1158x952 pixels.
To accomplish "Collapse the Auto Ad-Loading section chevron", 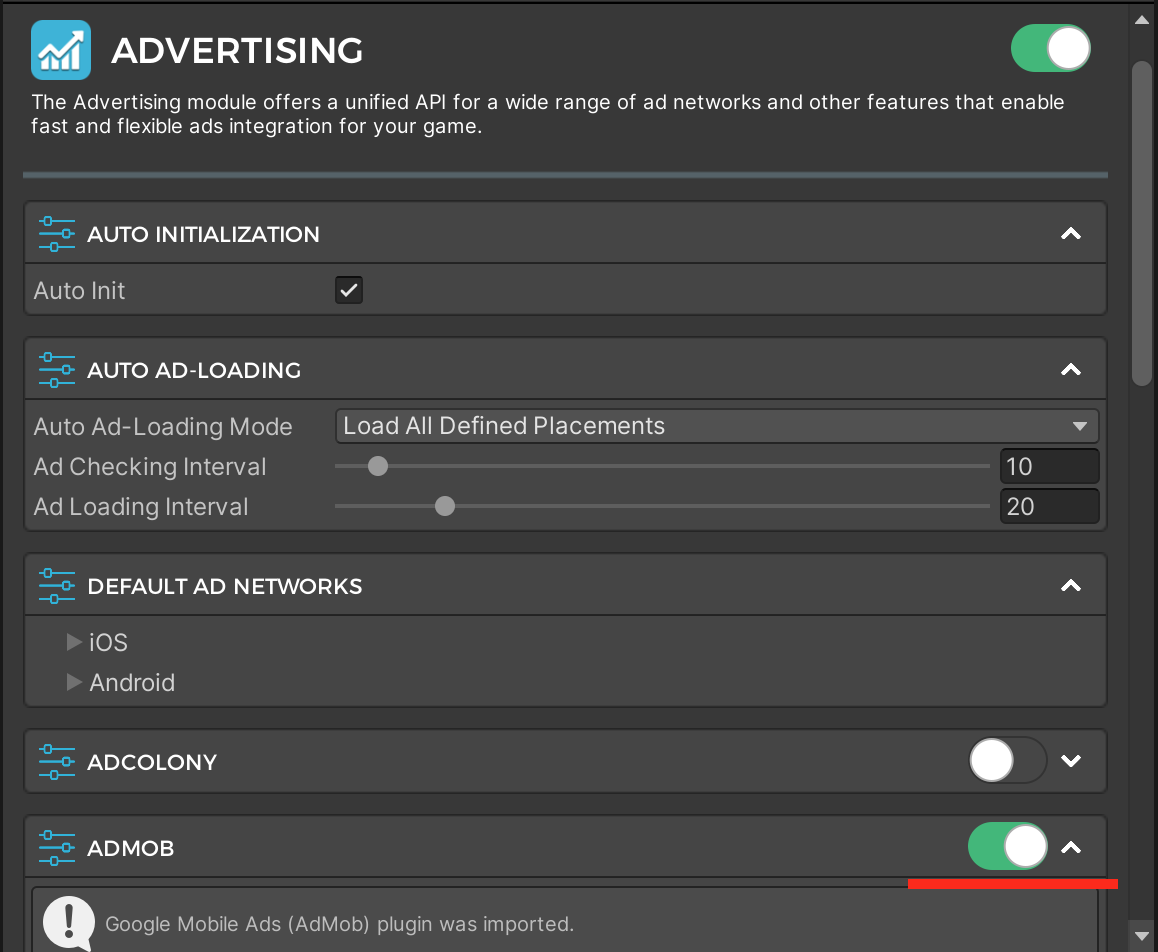I will tap(1071, 370).
